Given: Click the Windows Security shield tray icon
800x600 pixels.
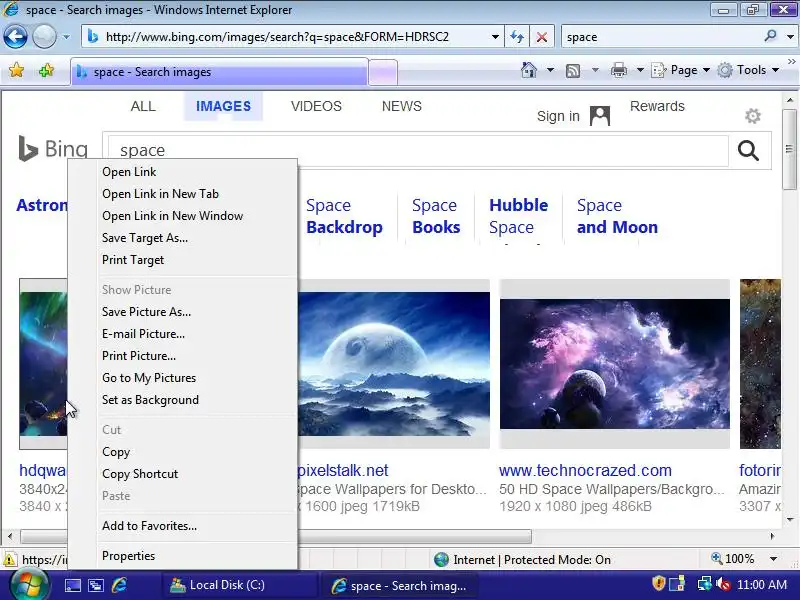Looking at the screenshot, I should [x=658, y=583].
